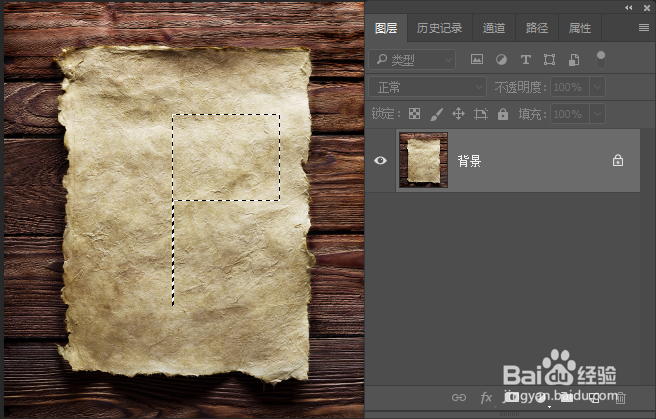Toggle the layer filtering on/off switch
656x419 pixels.
(x=601, y=59)
